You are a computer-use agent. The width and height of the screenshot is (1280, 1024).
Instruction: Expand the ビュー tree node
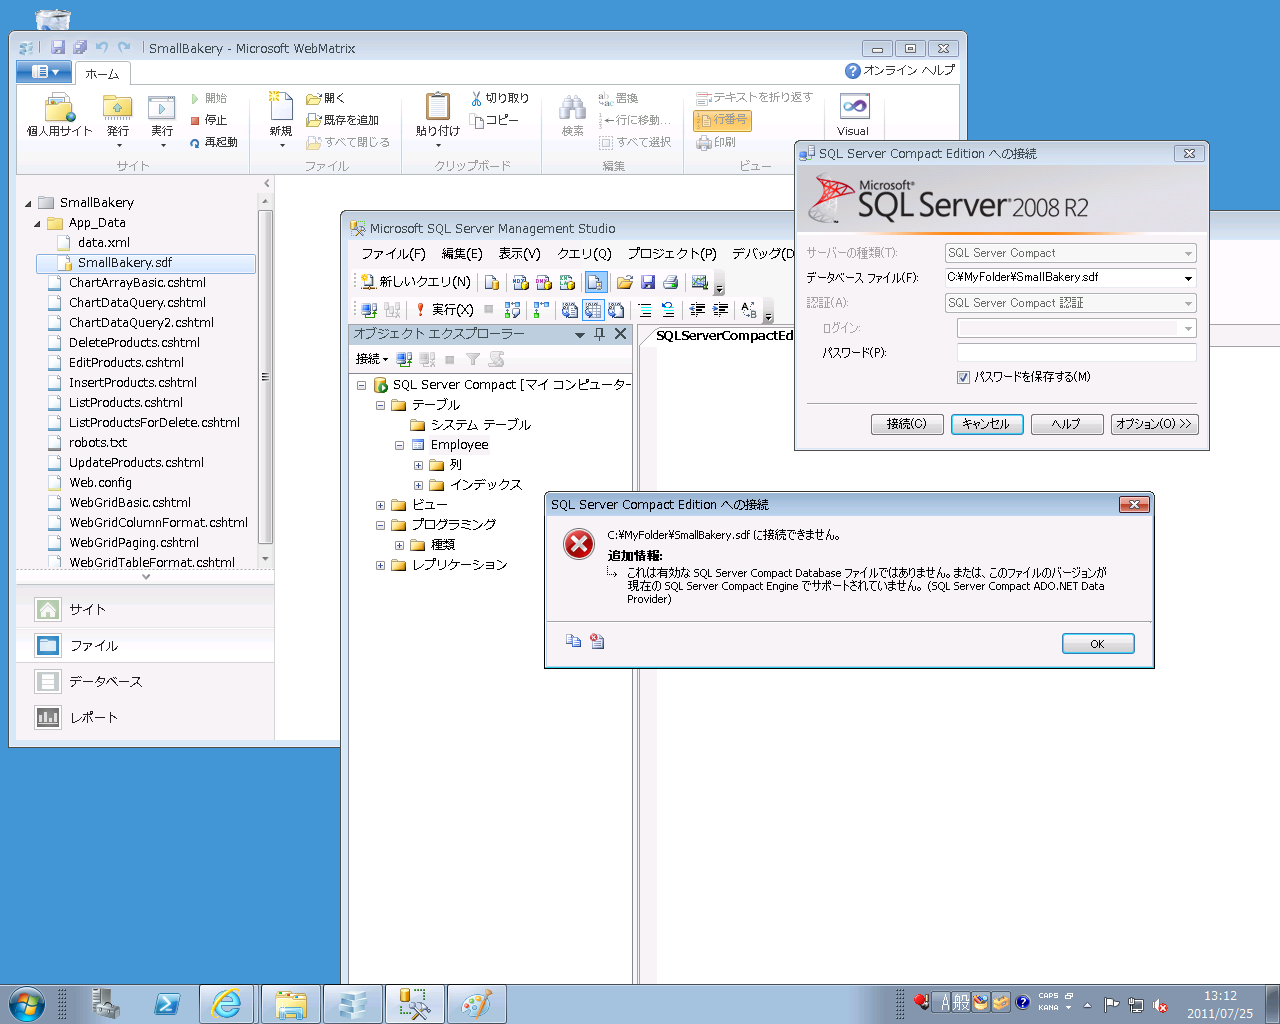click(x=381, y=505)
